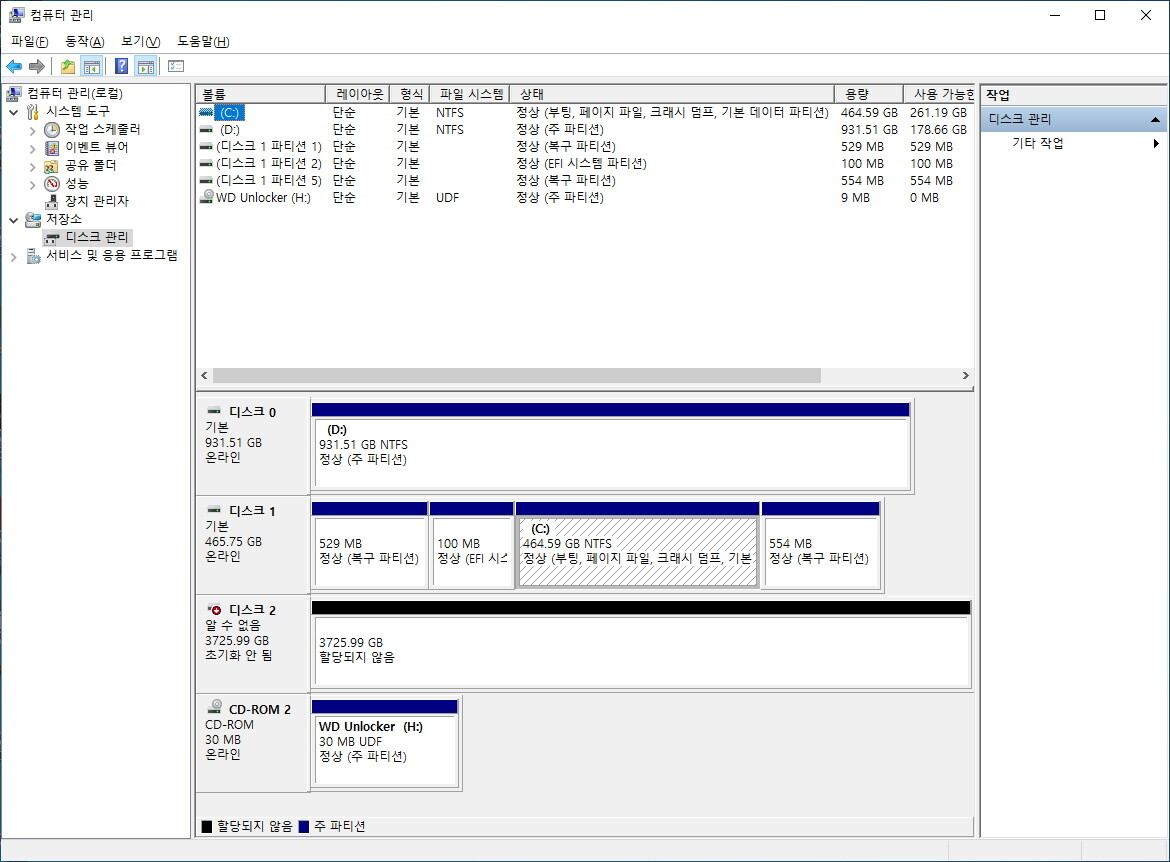Open the 기타 작업 submenu arrow
The width and height of the screenshot is (1170, 862).
(1156, 143)
